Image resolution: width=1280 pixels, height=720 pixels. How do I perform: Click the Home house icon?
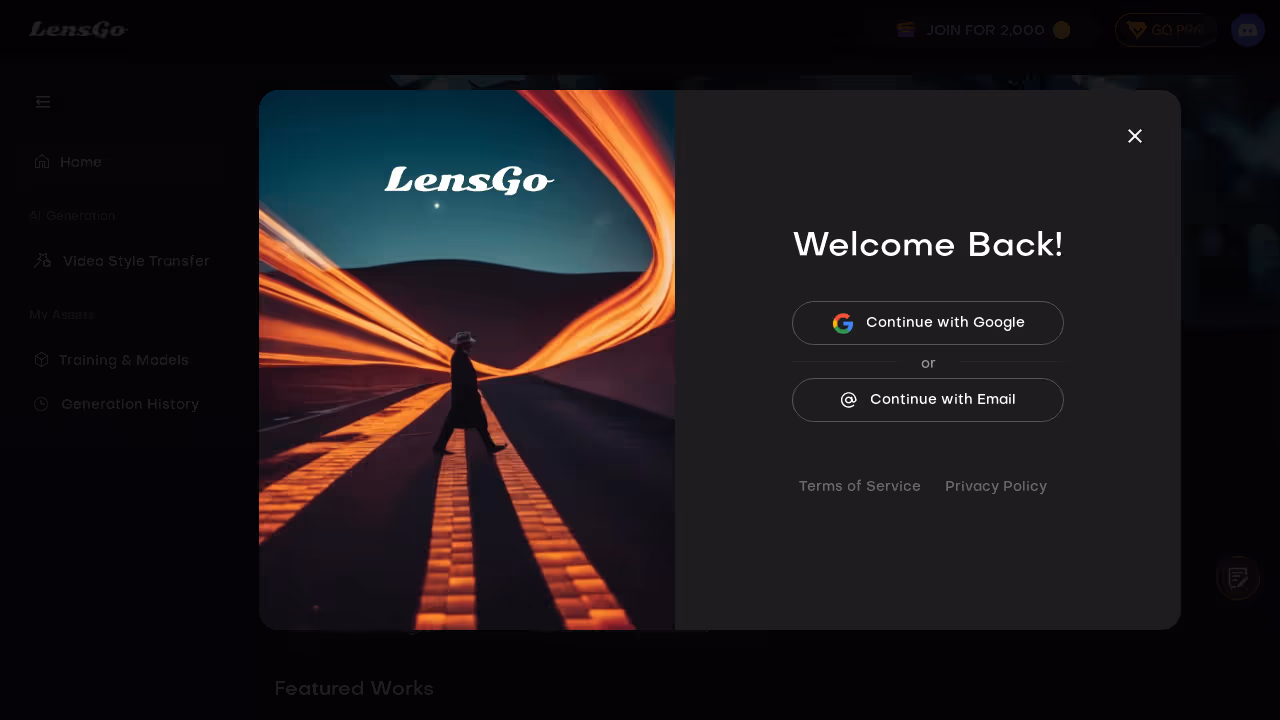click(x=42, y=161)
